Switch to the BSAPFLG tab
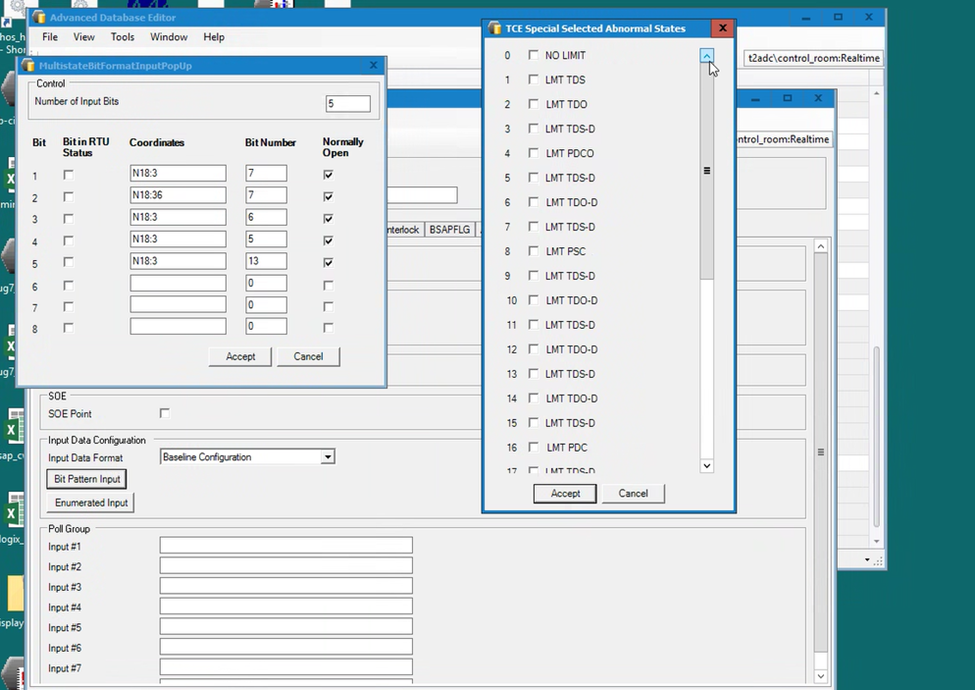 449,229
